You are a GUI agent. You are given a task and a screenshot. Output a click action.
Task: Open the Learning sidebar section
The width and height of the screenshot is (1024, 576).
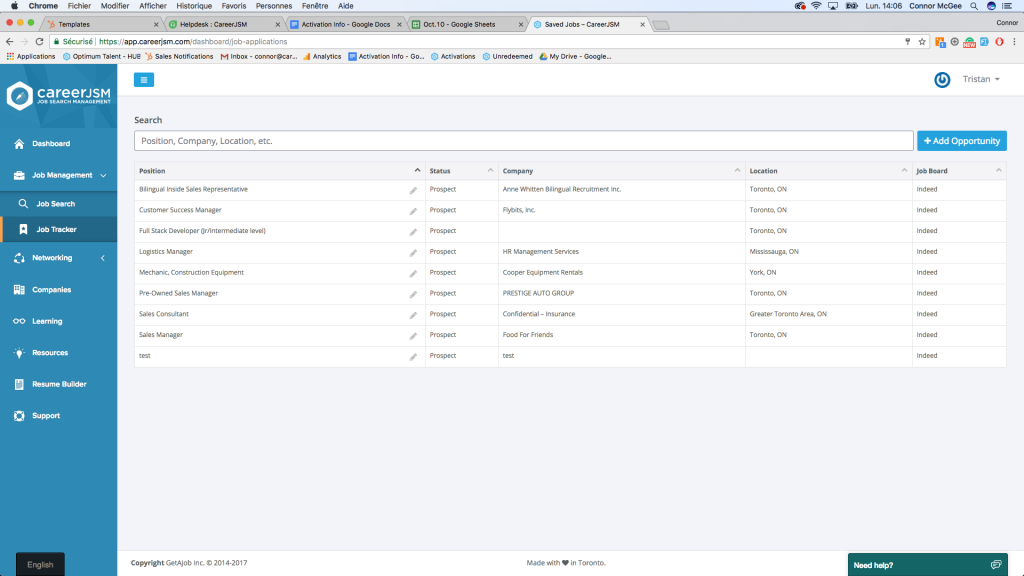pyautogui.click(x=47, y=322)
